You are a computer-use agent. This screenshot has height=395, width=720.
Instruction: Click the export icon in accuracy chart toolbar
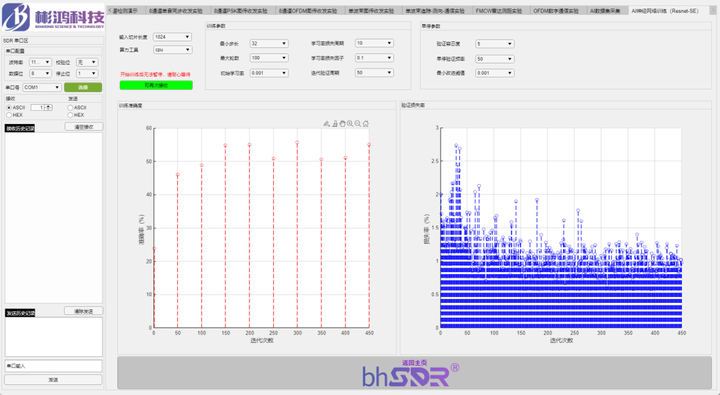click(x=335, y=124)
